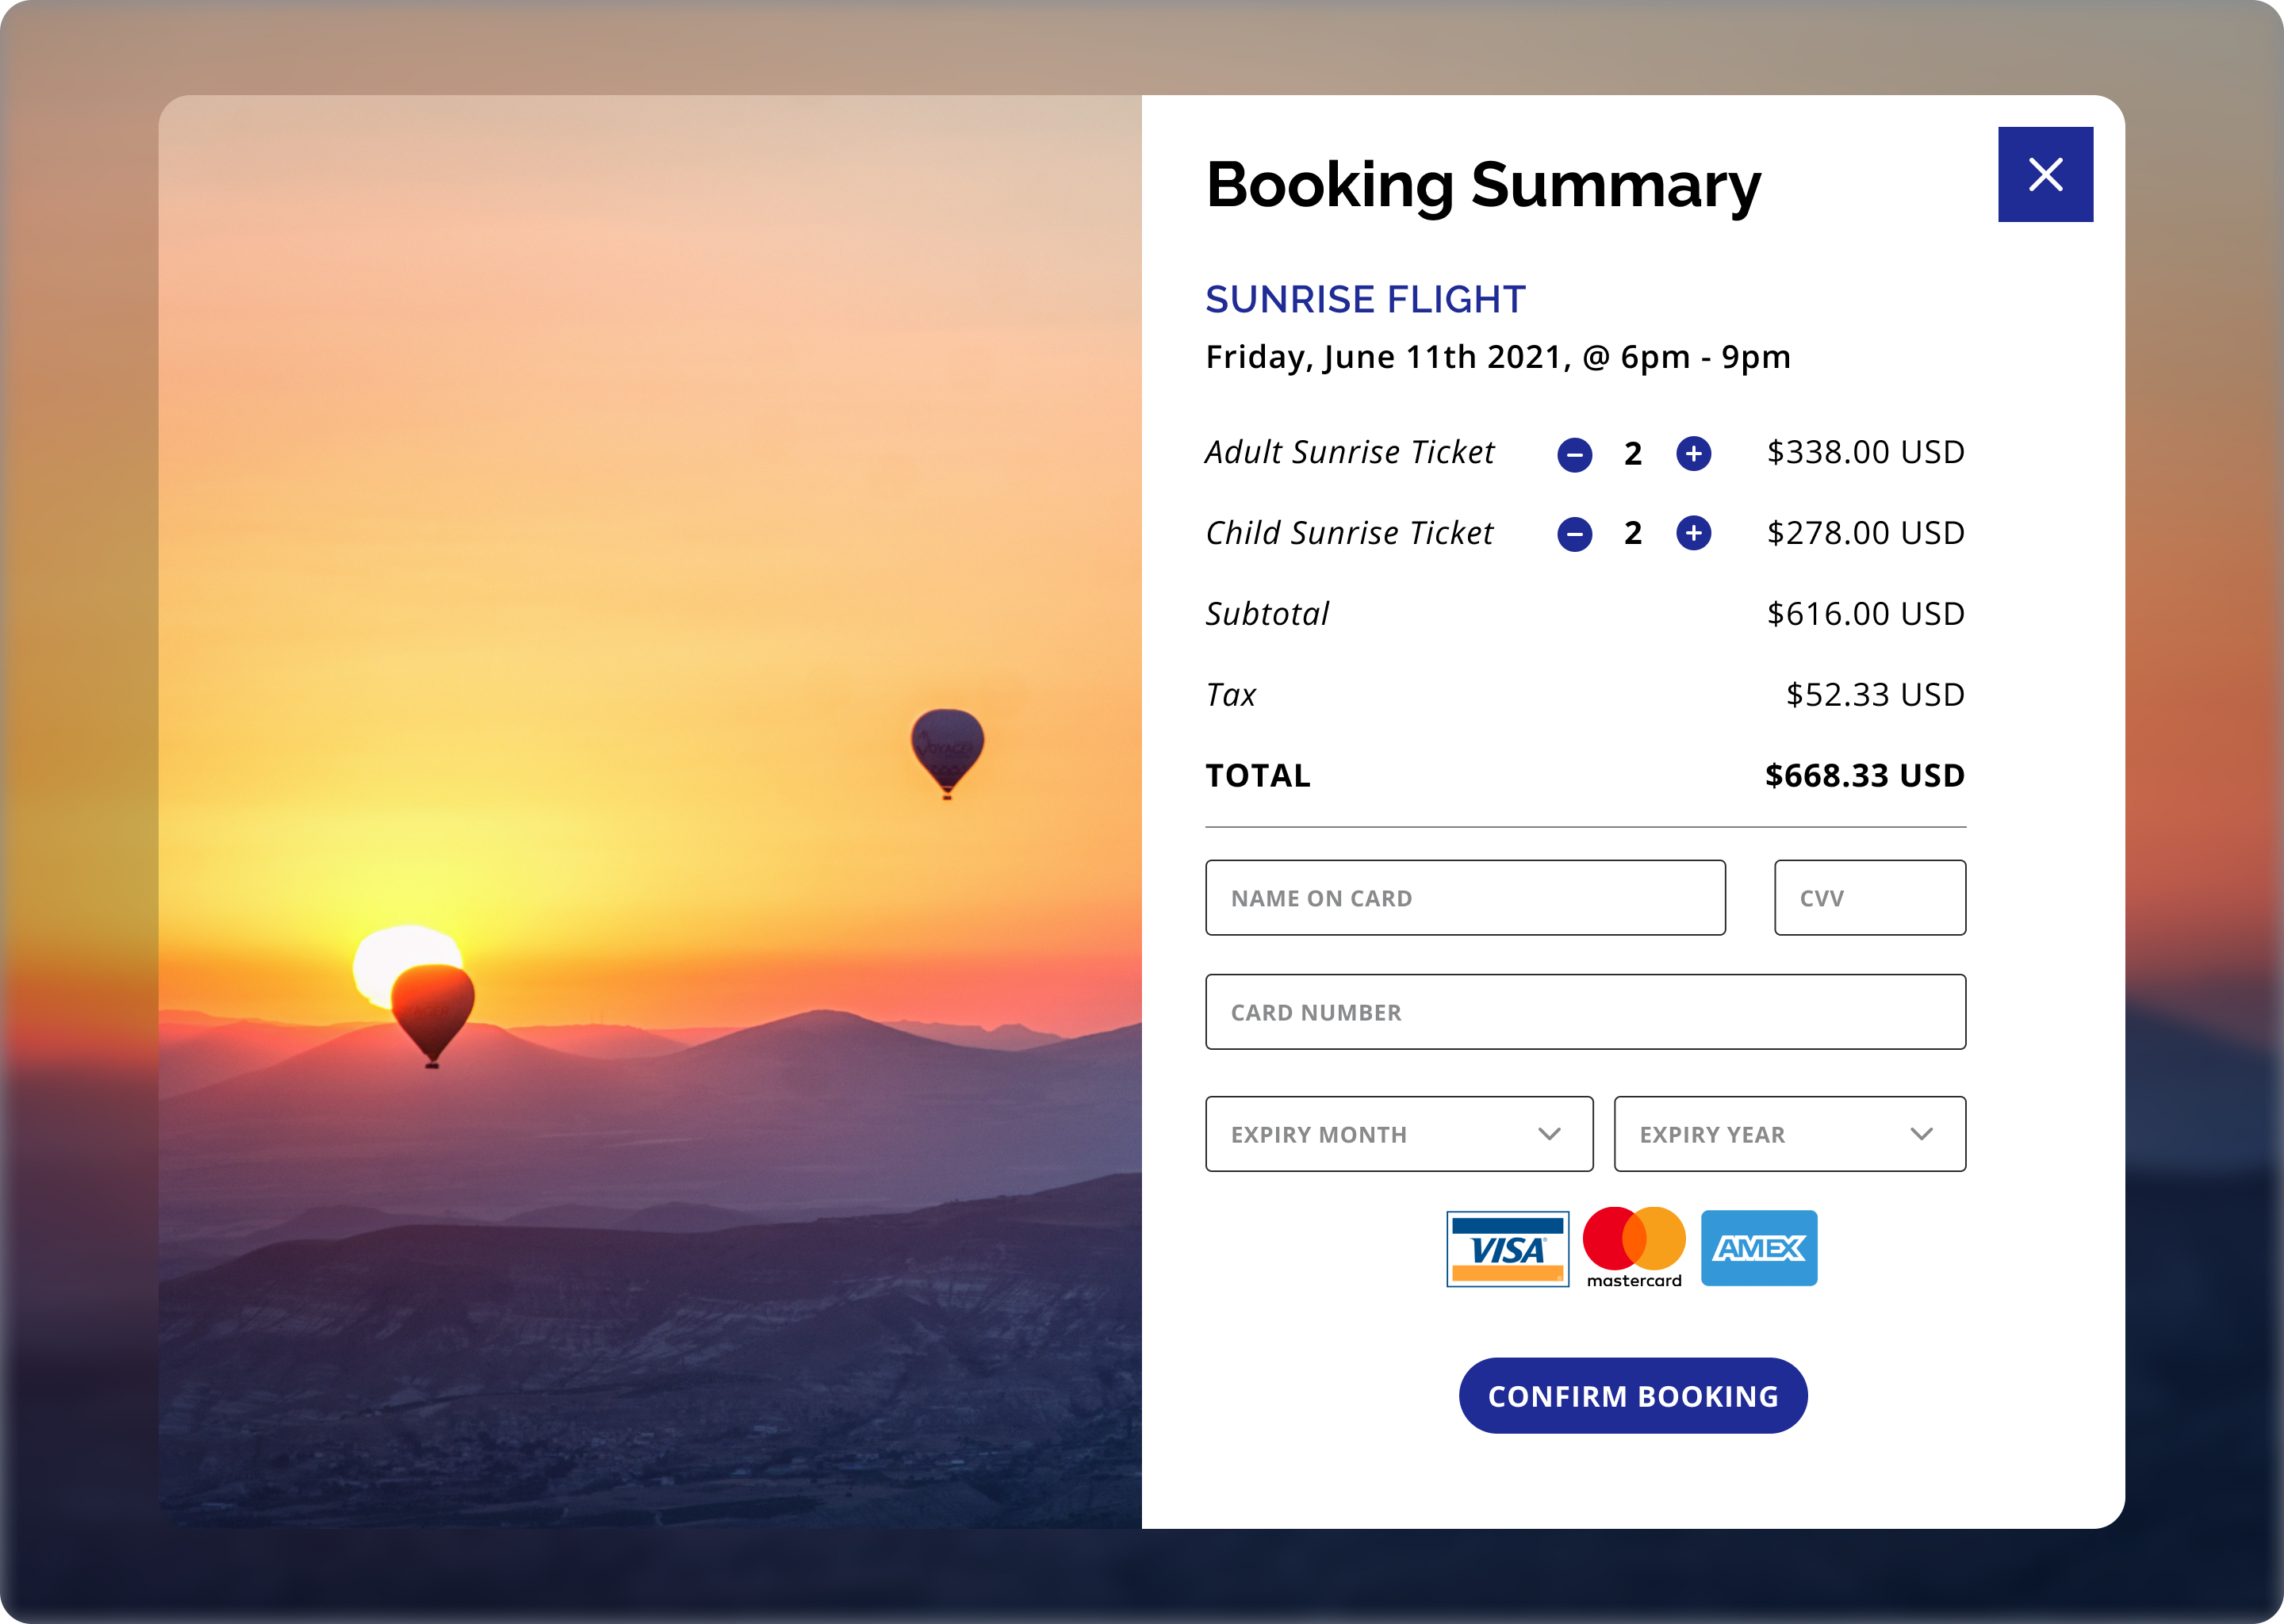Increase Child Sunrise Ticket quantity
2284x1624 pixels.
1693,533
